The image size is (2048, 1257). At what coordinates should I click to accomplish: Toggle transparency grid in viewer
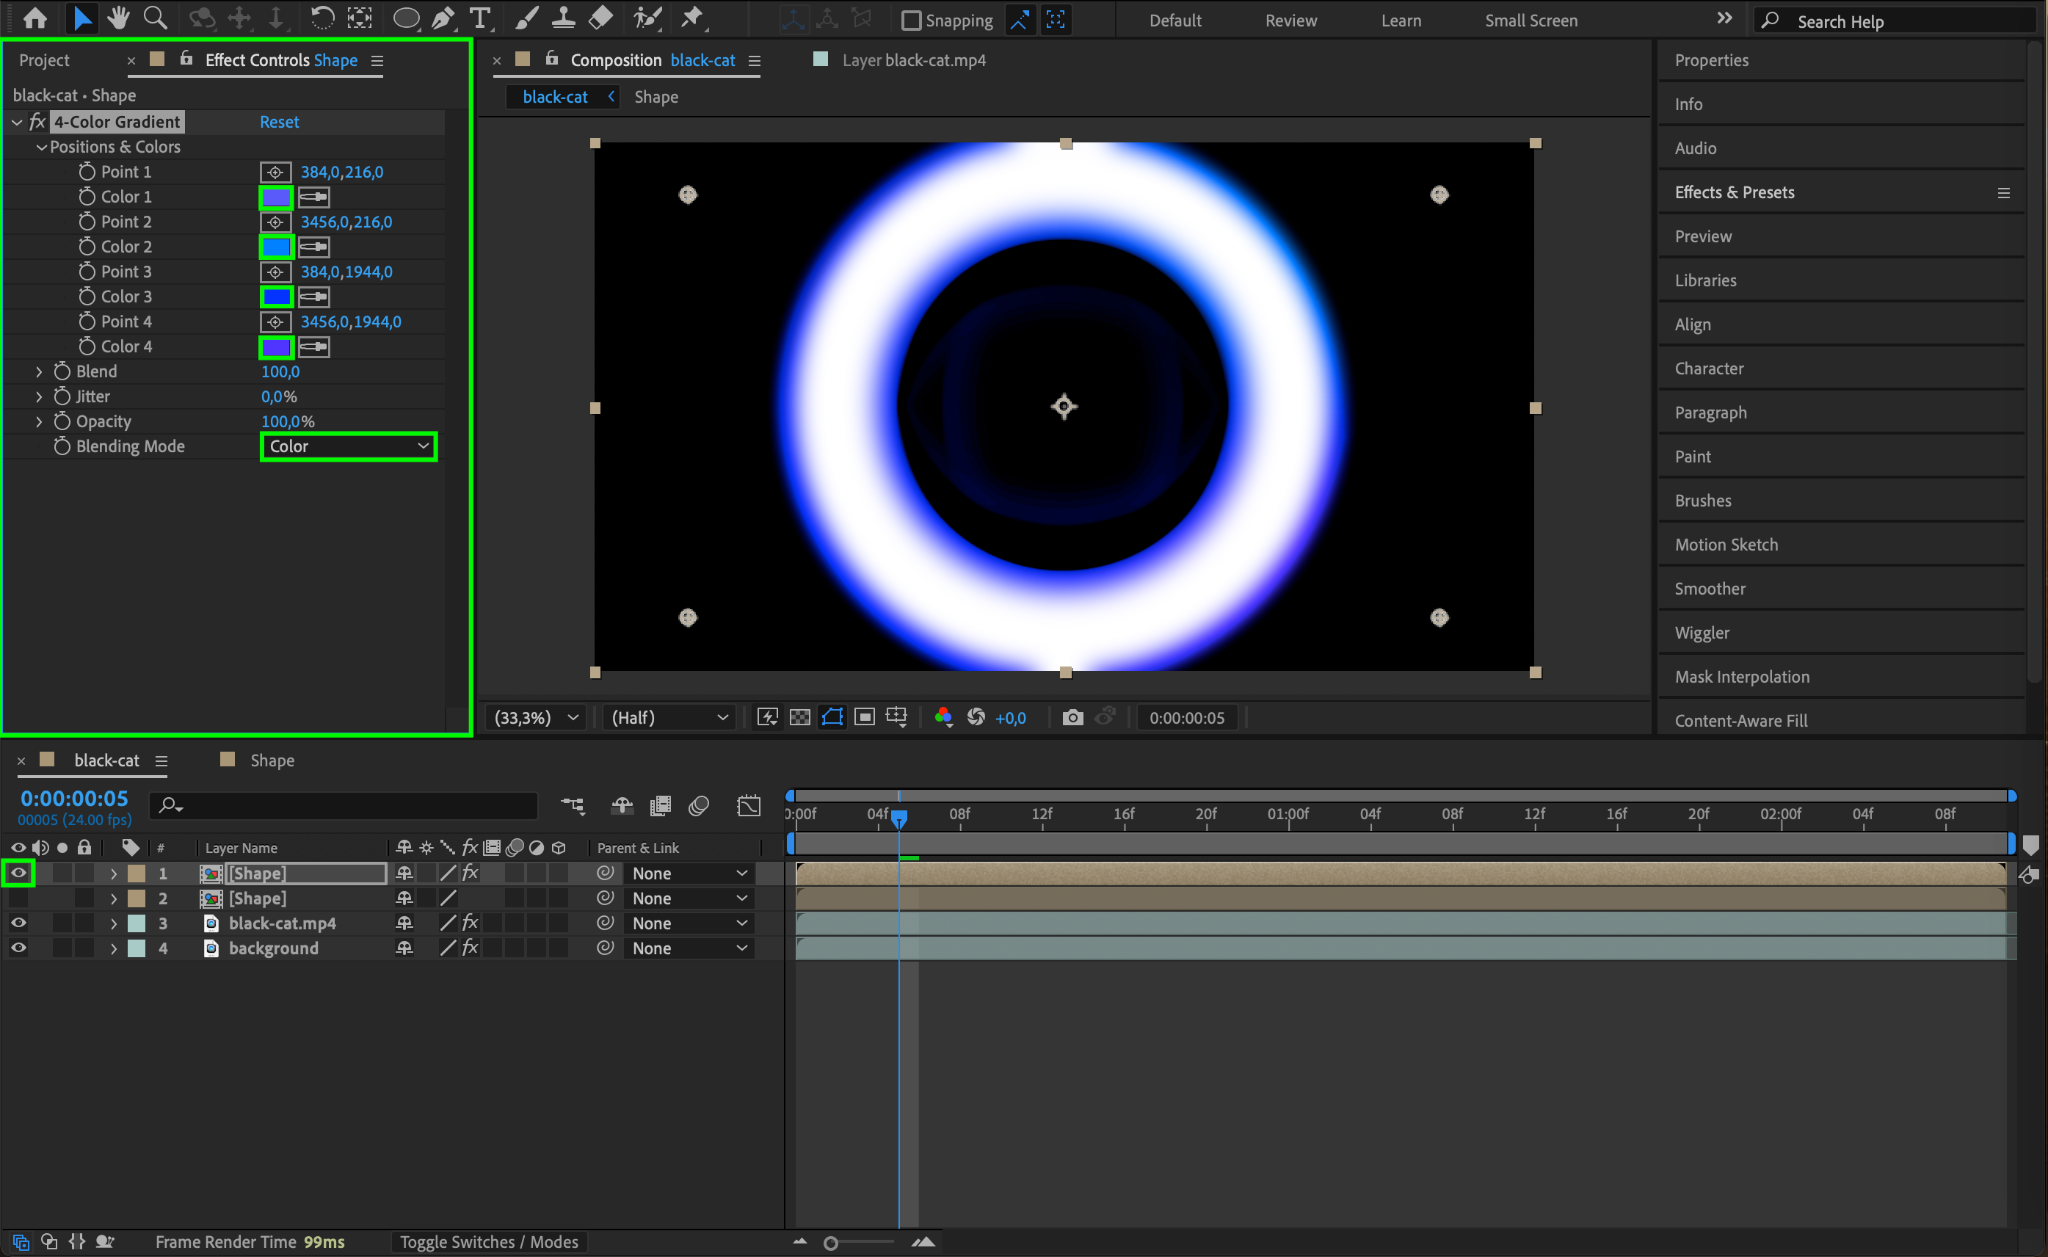pos(800,717)
